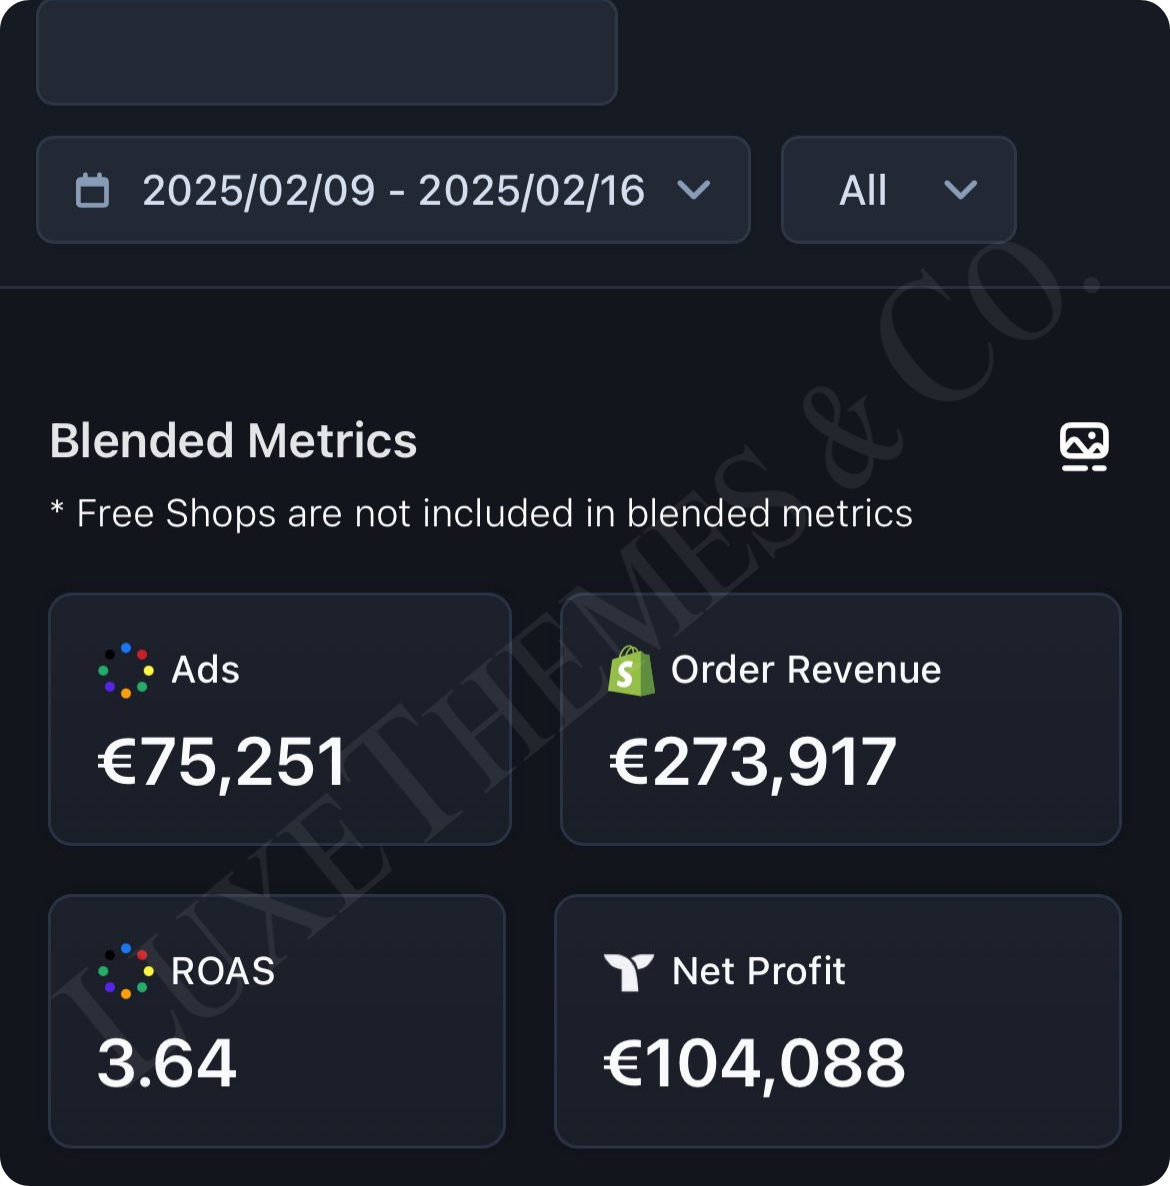1170x1186 pixels.
Task: Select the Net Profit card
Action: pyautogui.click(x=838, y=1020)
